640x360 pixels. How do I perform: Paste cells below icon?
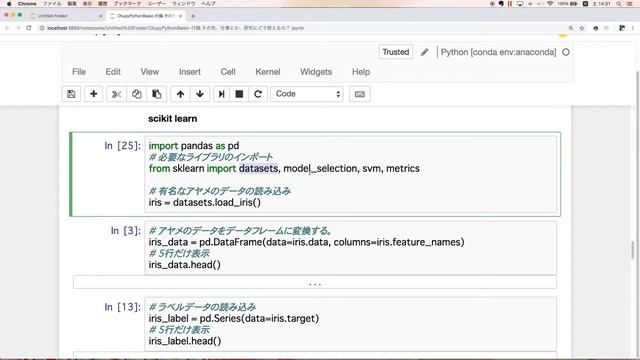click(156, 94)
